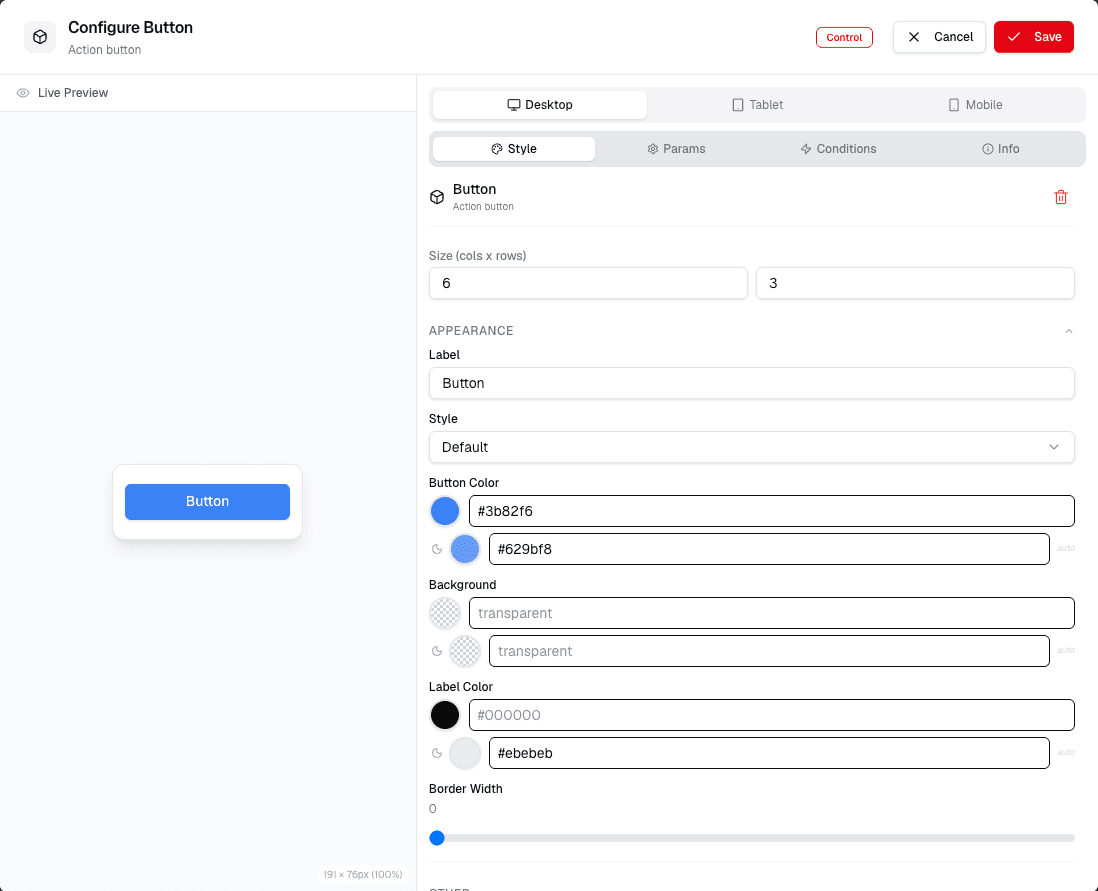Click the #3b82f6 hex color field

tap(772, 511)
